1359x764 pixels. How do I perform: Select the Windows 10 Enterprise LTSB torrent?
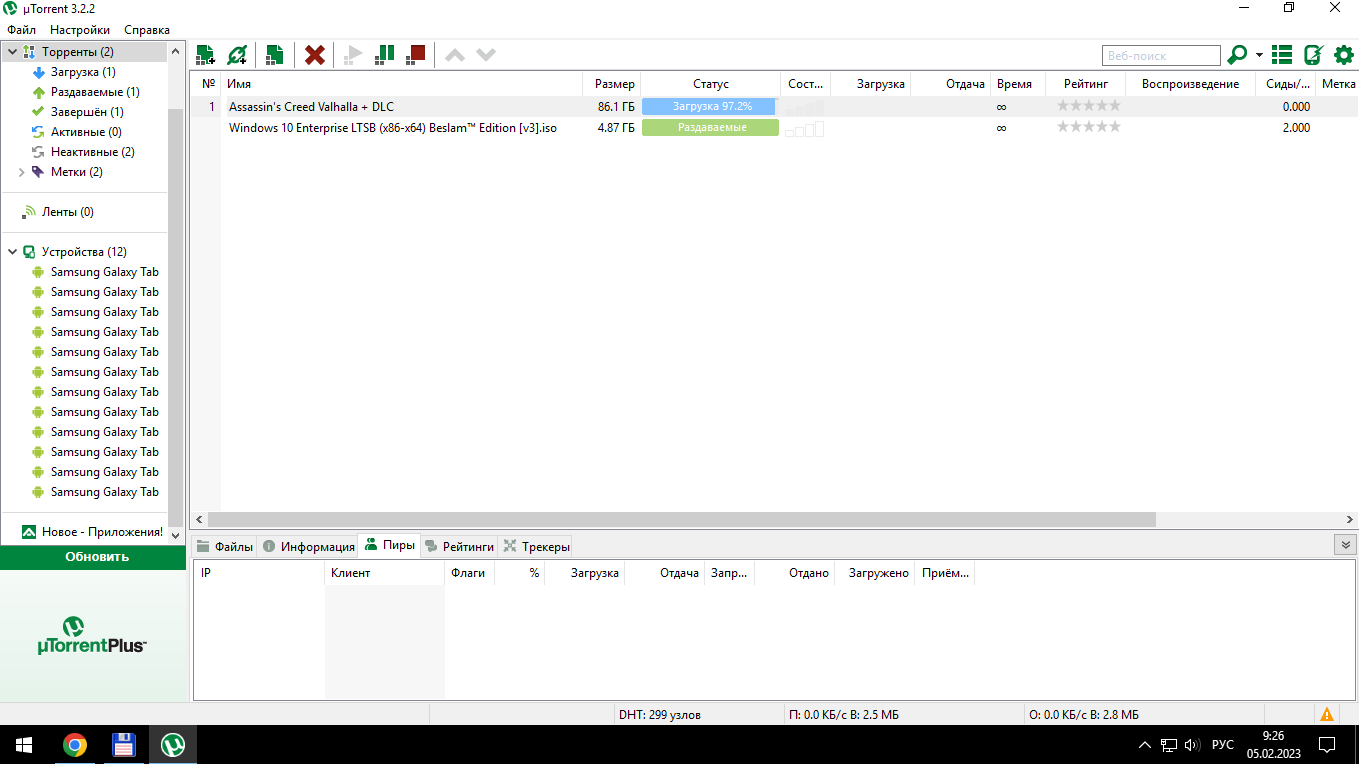(392, 128)
